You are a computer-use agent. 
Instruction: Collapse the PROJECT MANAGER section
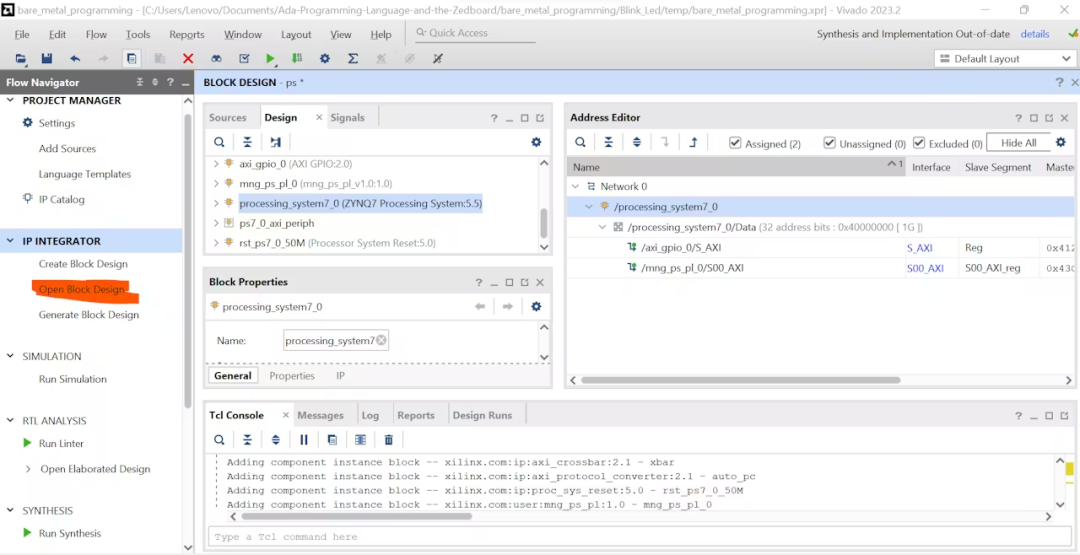(10, 101)
